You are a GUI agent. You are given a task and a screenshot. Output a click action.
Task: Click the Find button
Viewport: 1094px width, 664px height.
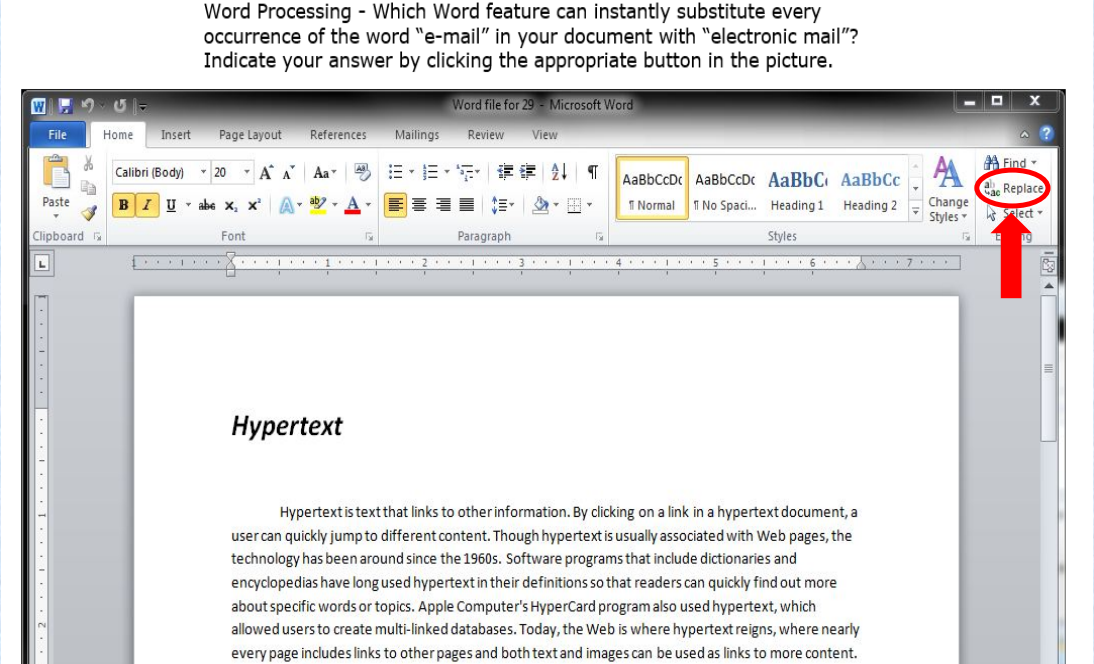1010,163
